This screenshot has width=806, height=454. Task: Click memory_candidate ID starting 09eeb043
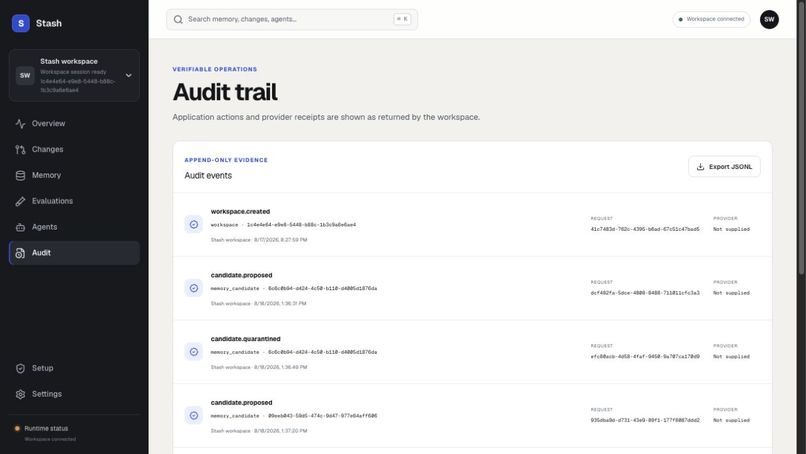coord(322,416)
